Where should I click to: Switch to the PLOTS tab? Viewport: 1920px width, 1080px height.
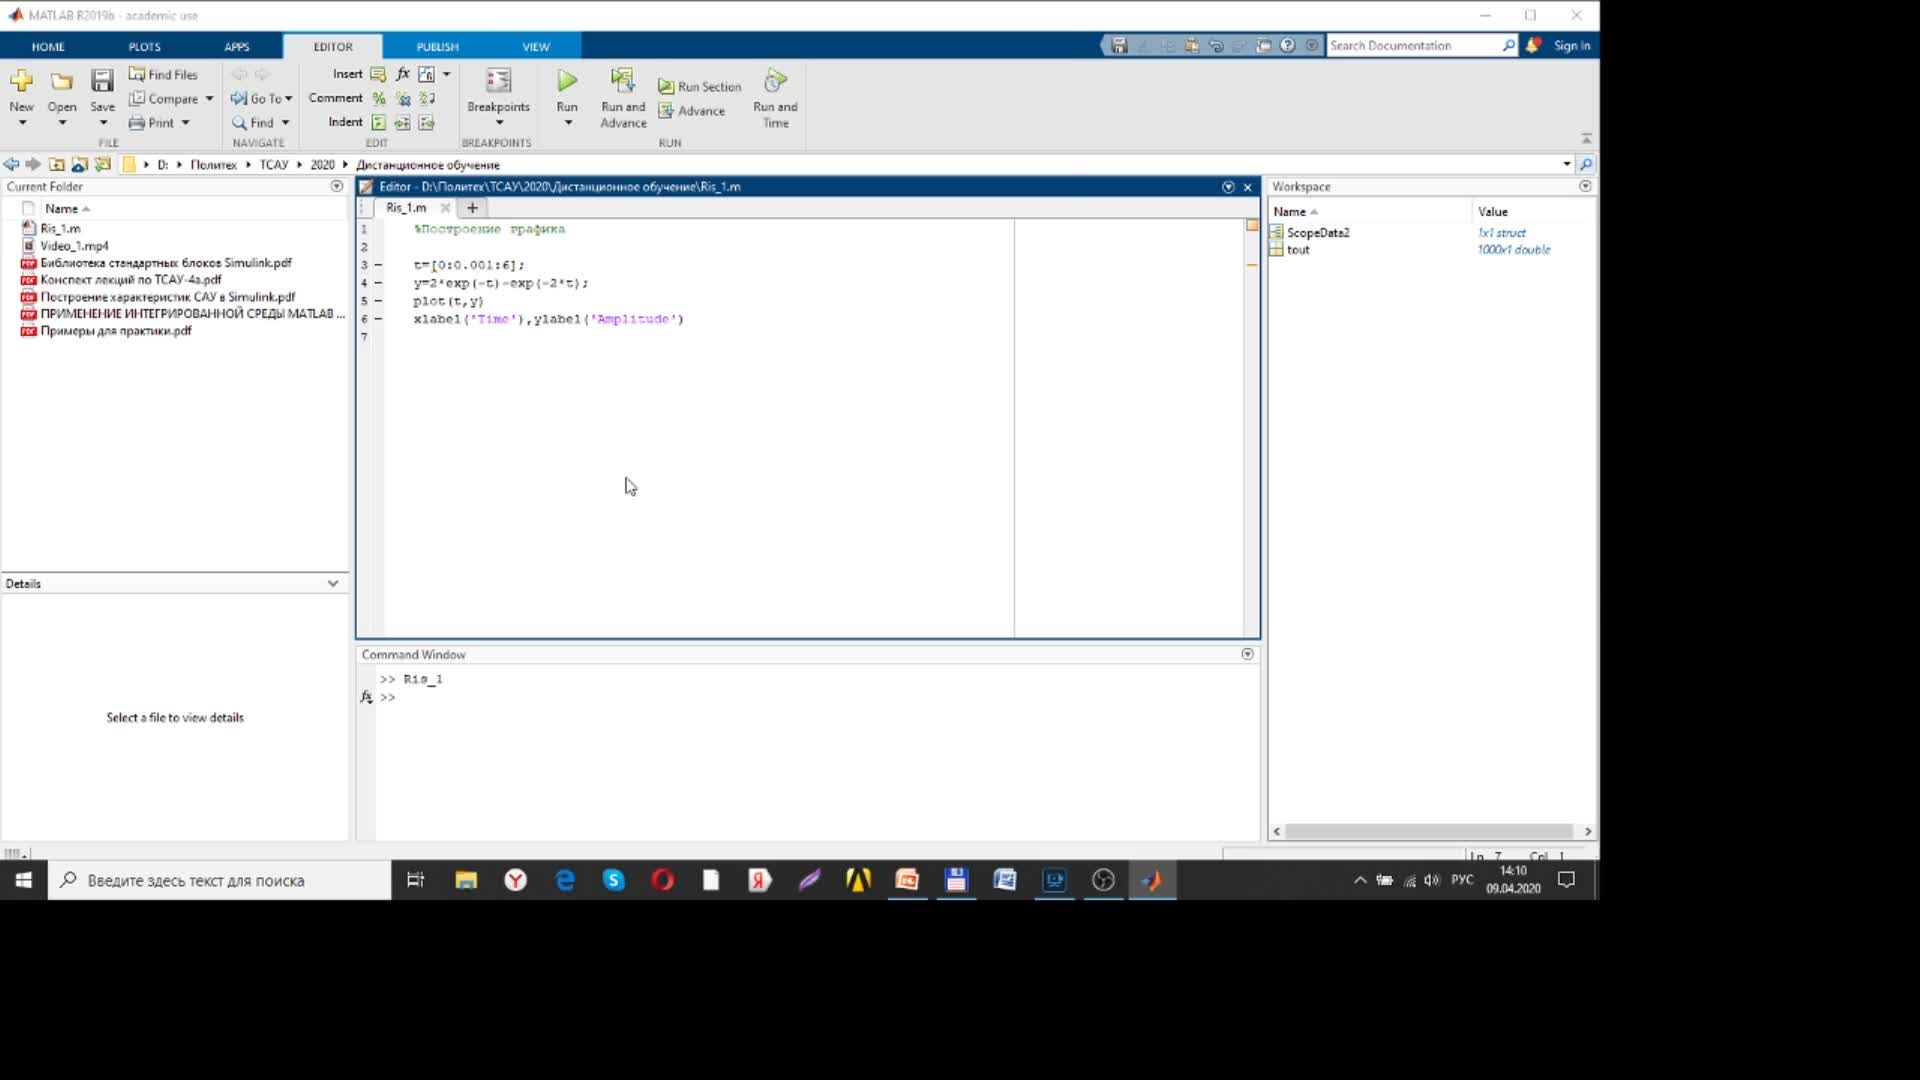144,46
